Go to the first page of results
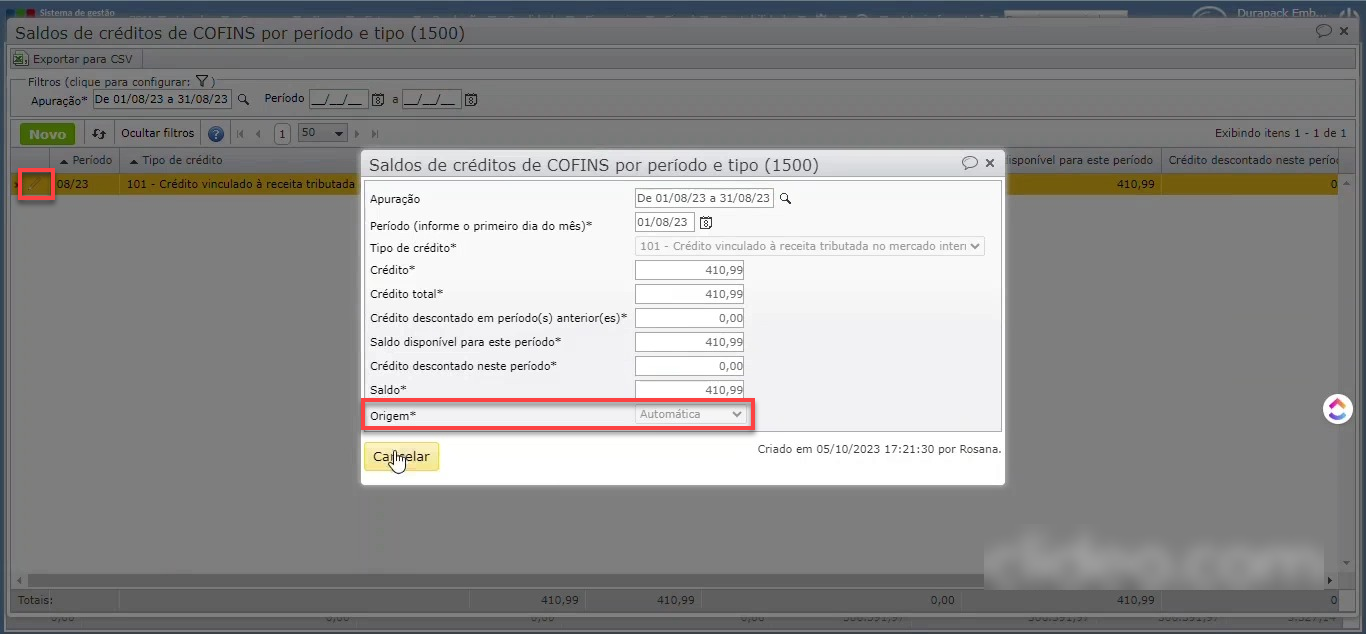Viewport: 1366px width, 634px height. [239, 133]
